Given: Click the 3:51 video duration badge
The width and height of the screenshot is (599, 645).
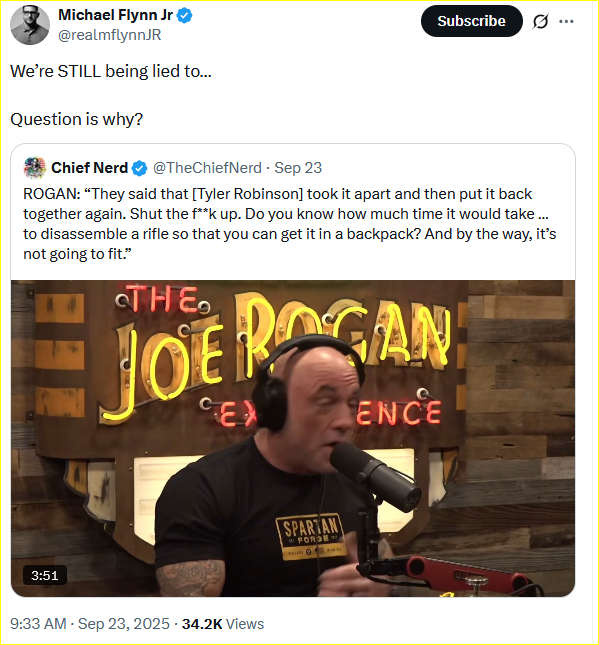Looking at the screenshot, I should 44,575.
